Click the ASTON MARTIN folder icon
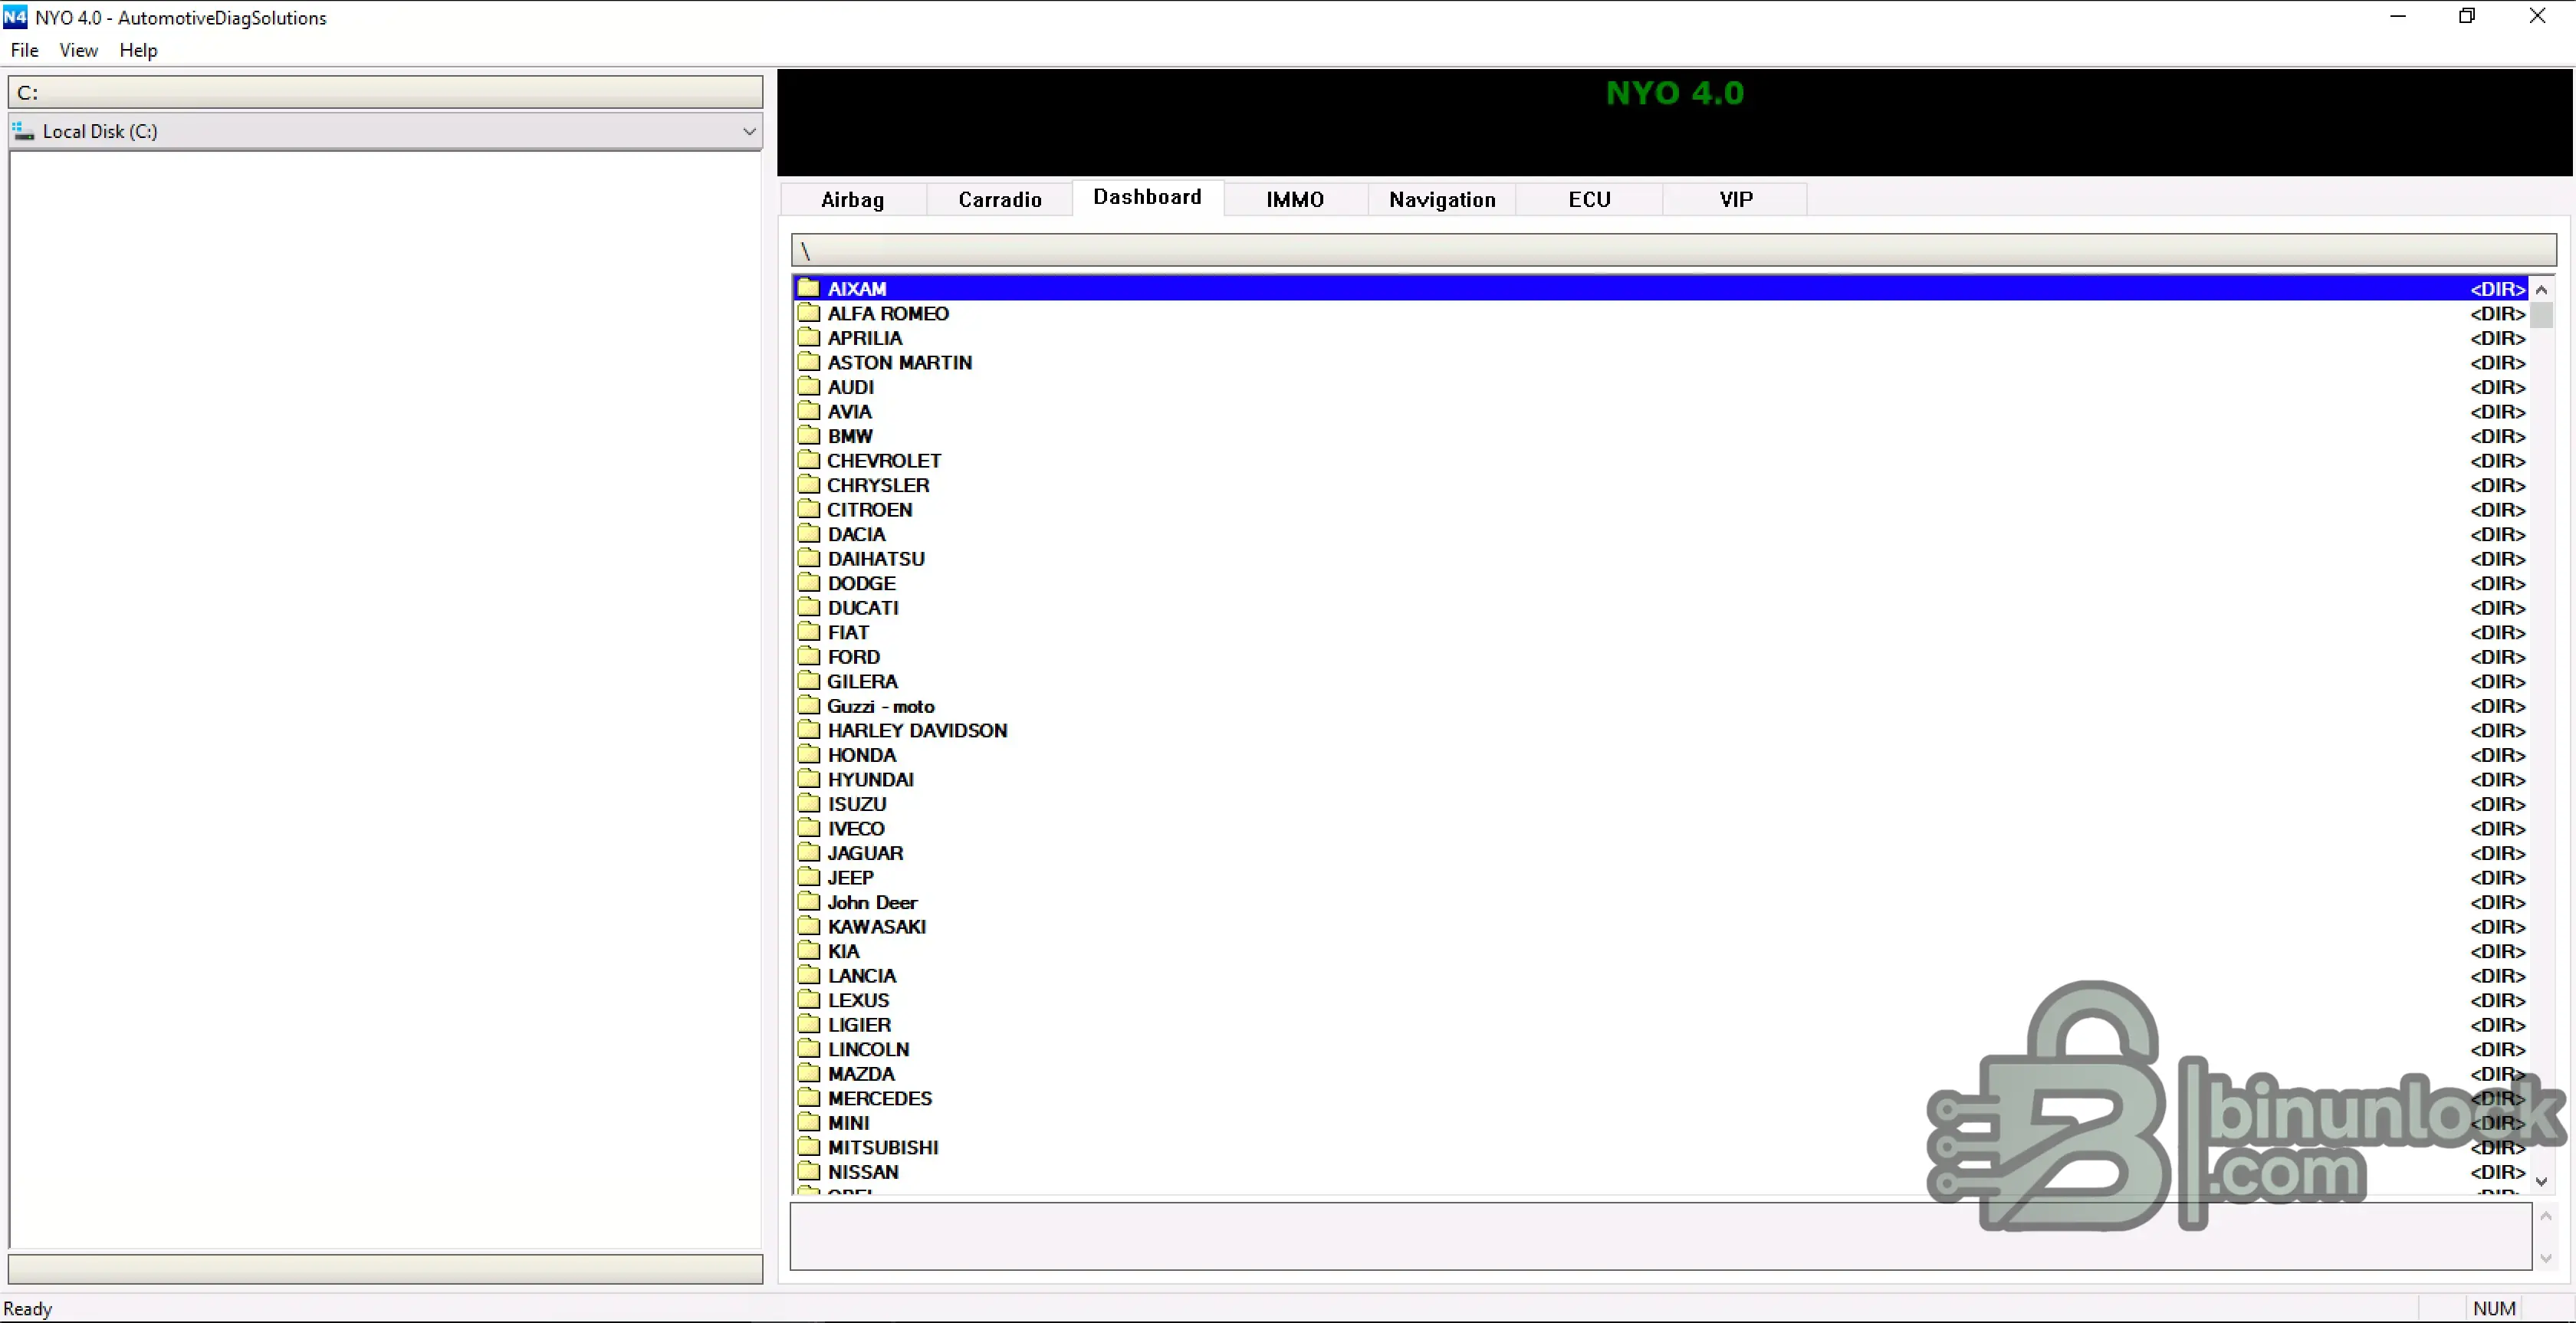Image resolution: width=2576 pixels, height=1323 pixels. pos(808,362)
